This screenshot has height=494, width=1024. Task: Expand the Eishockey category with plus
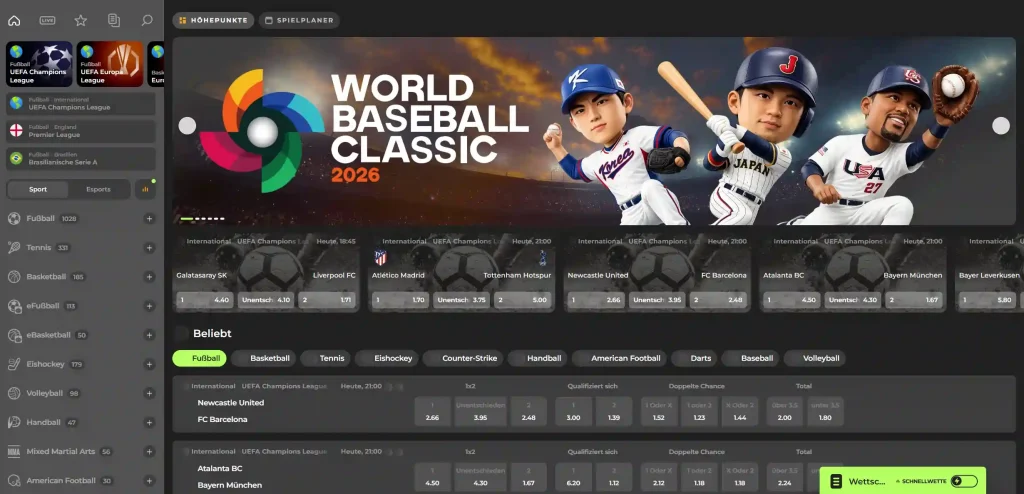tap(149, 364)
